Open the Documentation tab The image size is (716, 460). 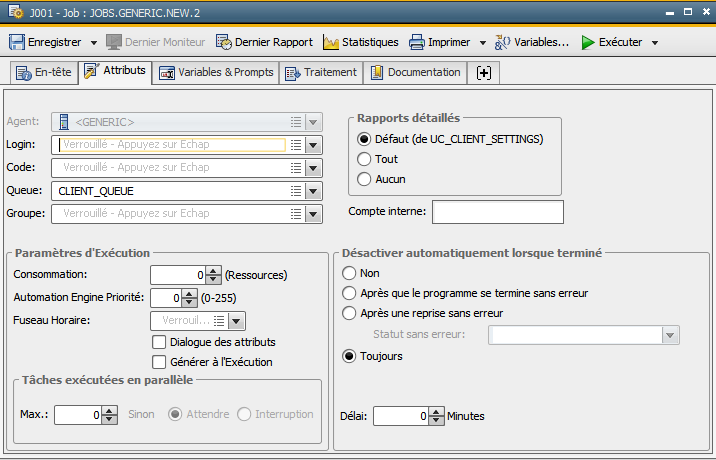[x=415, y=73]
